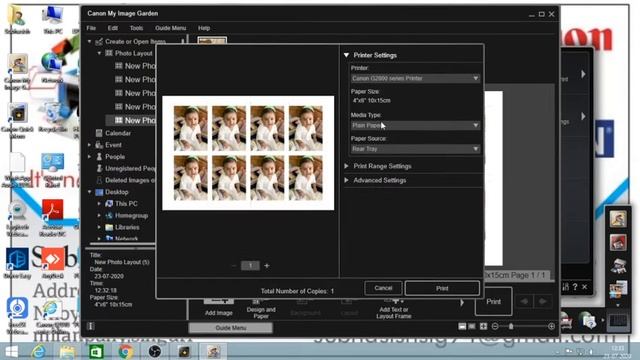Click the previous page arrow button
Screen dimensions: 640x360
[524, 302]
